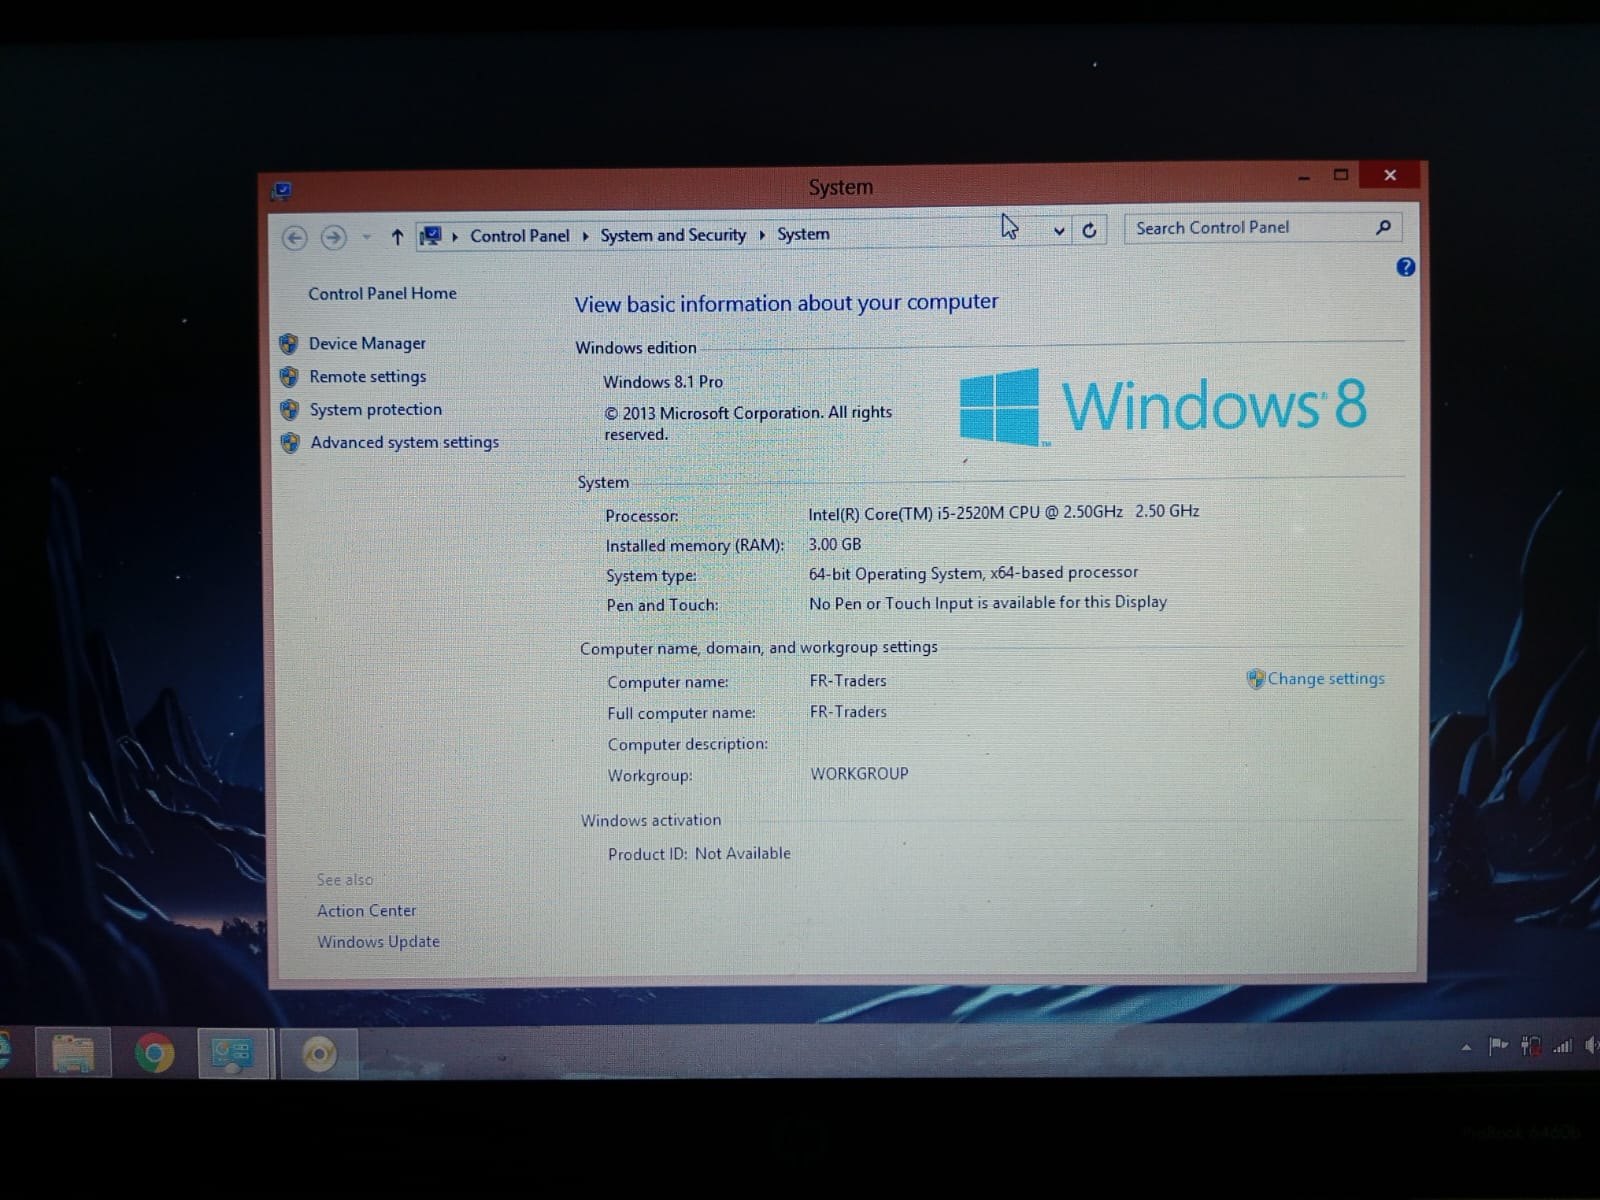Screen dimensions: 1600x1200
Task: Click the shield icon beside Change settings
Action: pyautogui.click(x=1256, y=679)
